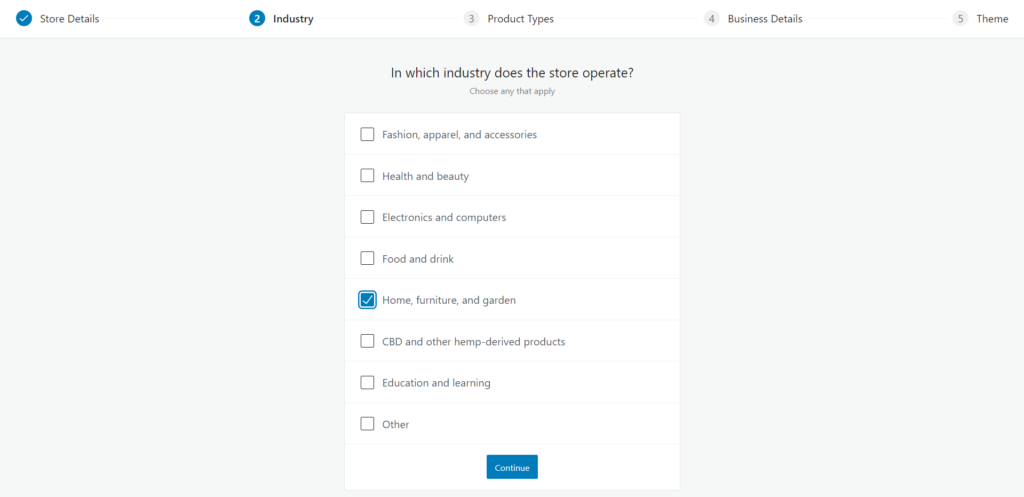The height and width of the screenshot is (497, 1024).
Task: Enable the Food and drink checkbox
Action: click(367, 258)
